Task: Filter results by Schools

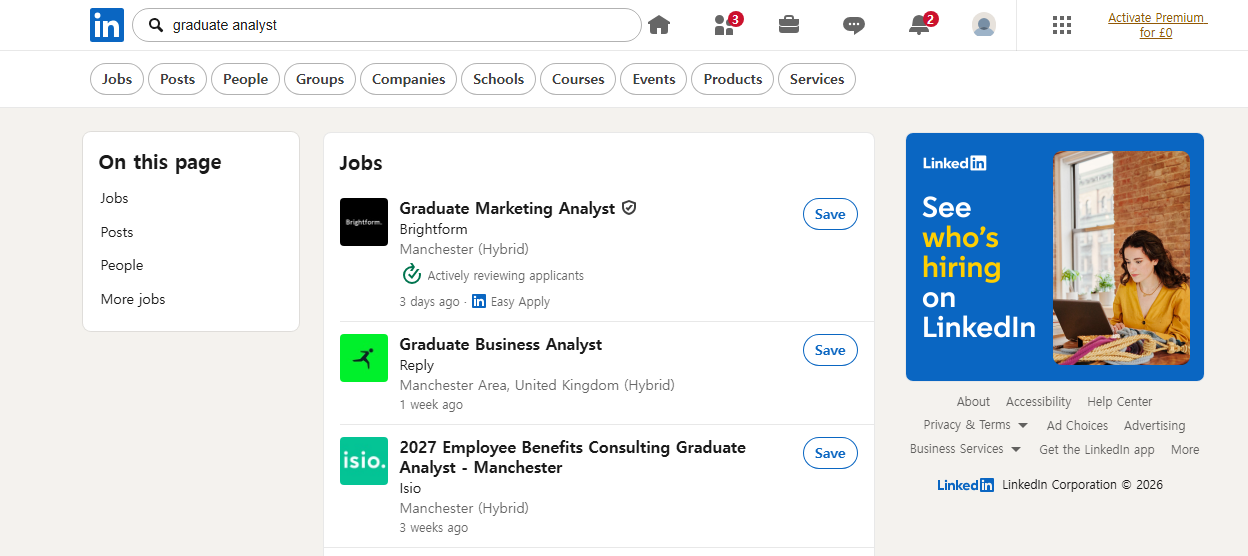Action: 499,79
